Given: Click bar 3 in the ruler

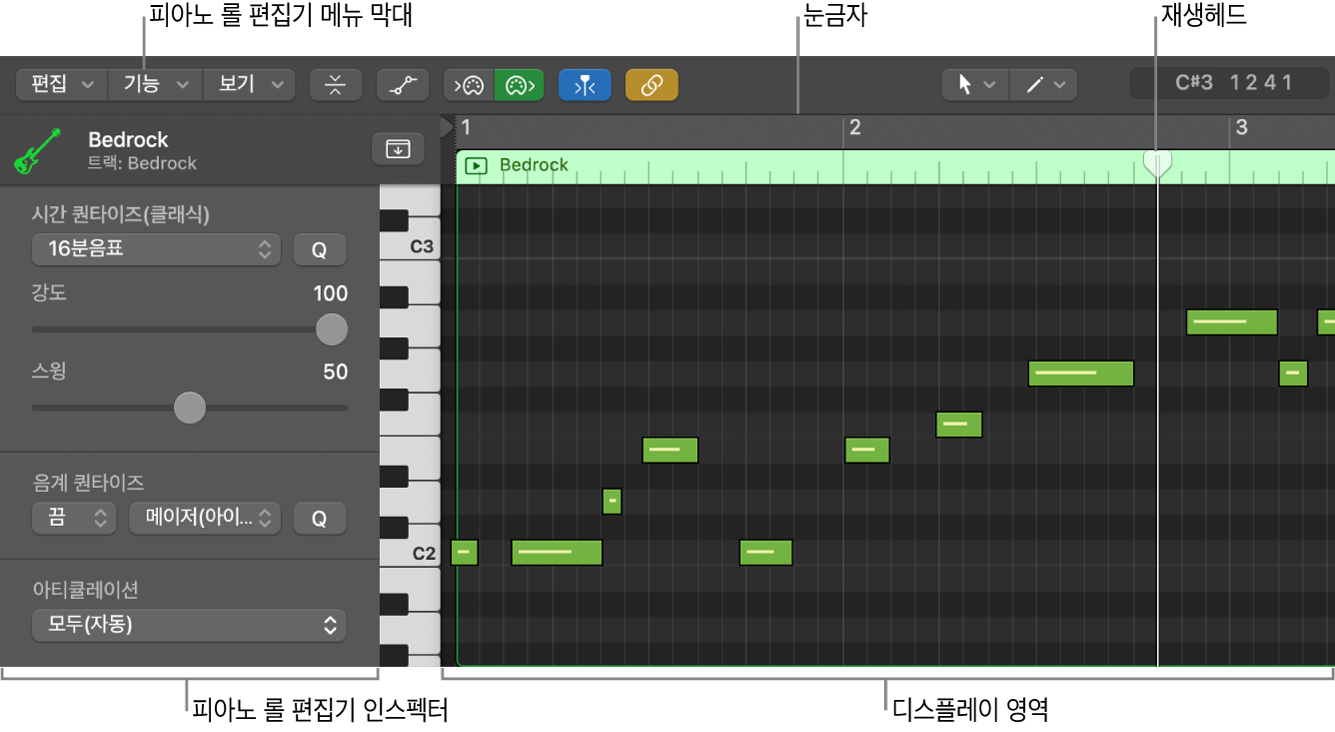Looking at the screenshot, I should click(x=1241, y=127).
